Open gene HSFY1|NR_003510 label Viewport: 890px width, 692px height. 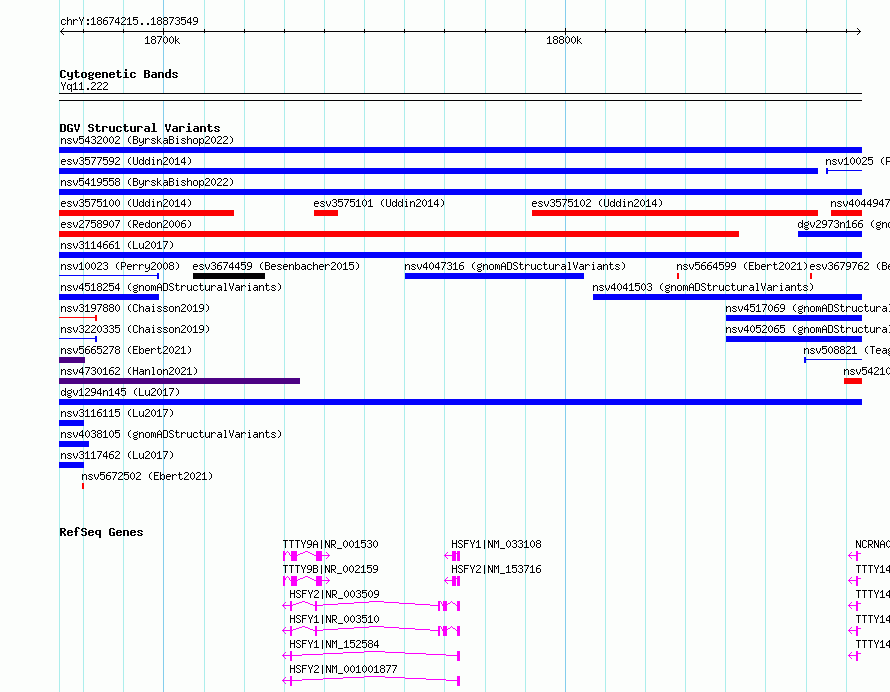(x=334, y=619)
